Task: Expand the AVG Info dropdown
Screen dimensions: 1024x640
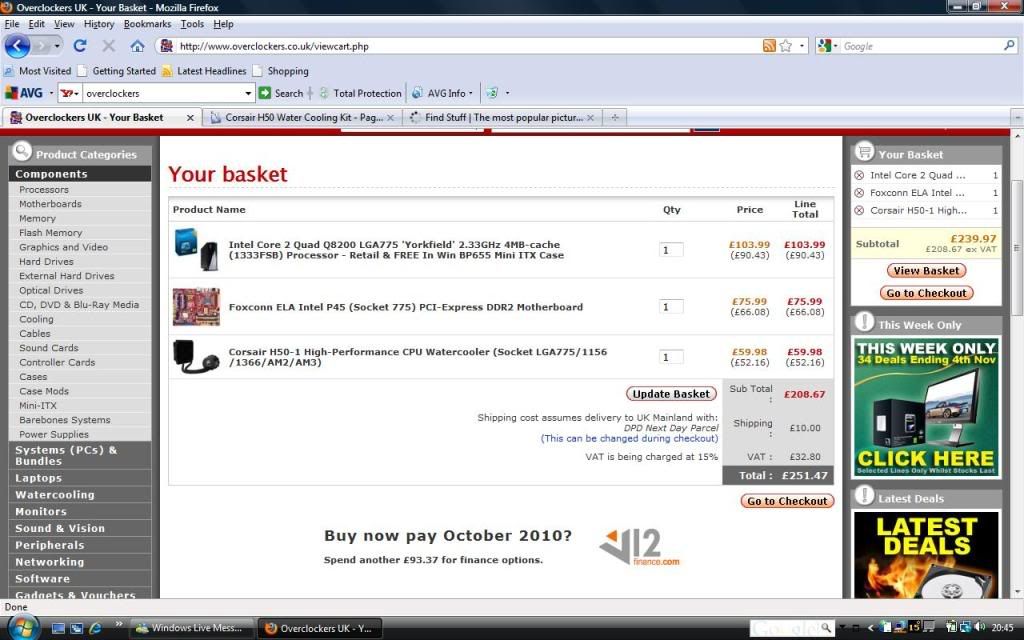Action: click(x=470, y=93)
